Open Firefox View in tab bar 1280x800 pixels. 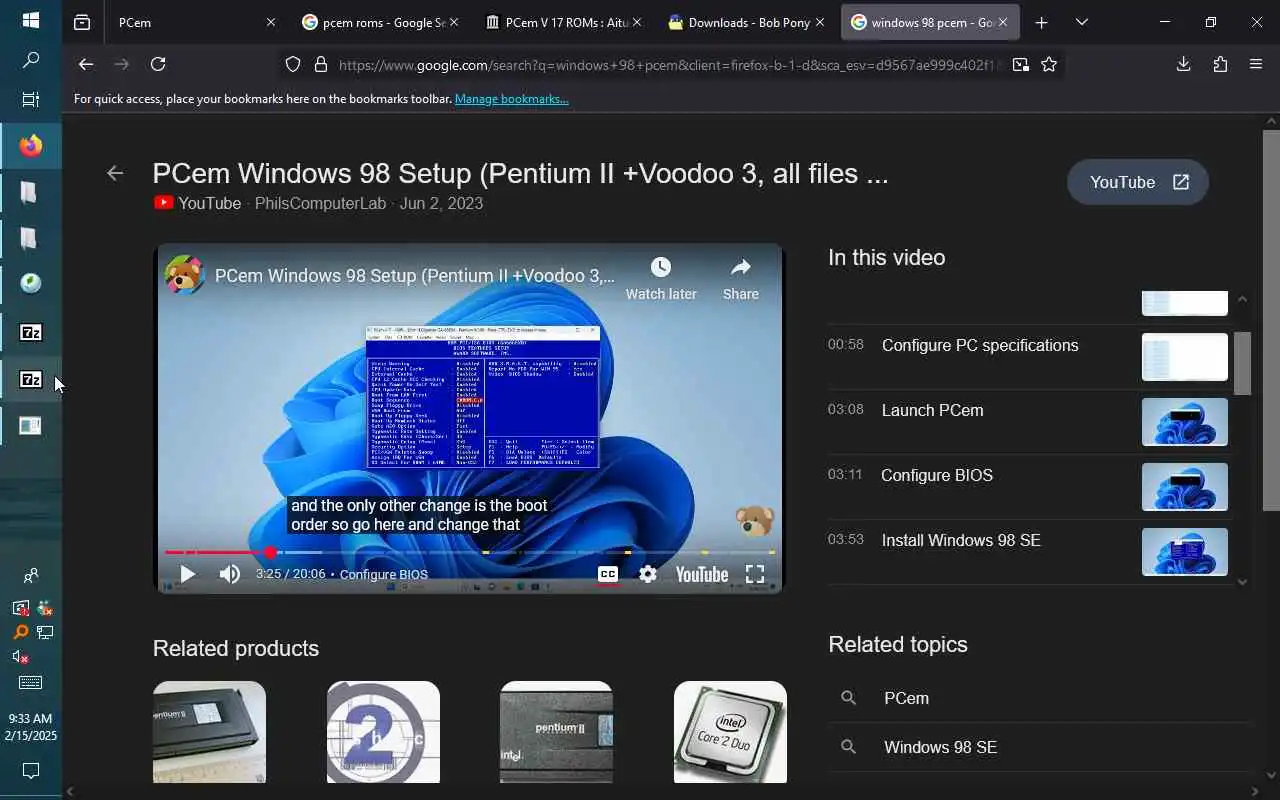pos(82,22)
